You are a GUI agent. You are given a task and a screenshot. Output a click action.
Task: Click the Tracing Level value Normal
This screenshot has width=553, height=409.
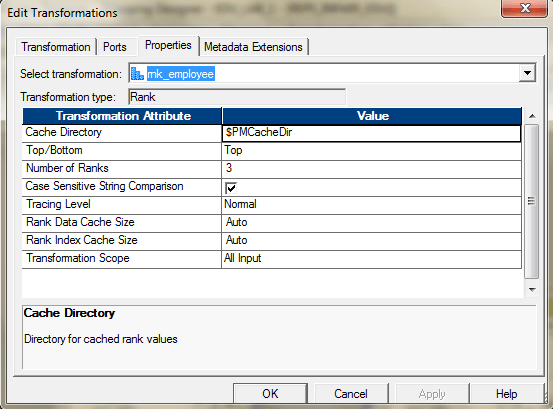[371, 206]
